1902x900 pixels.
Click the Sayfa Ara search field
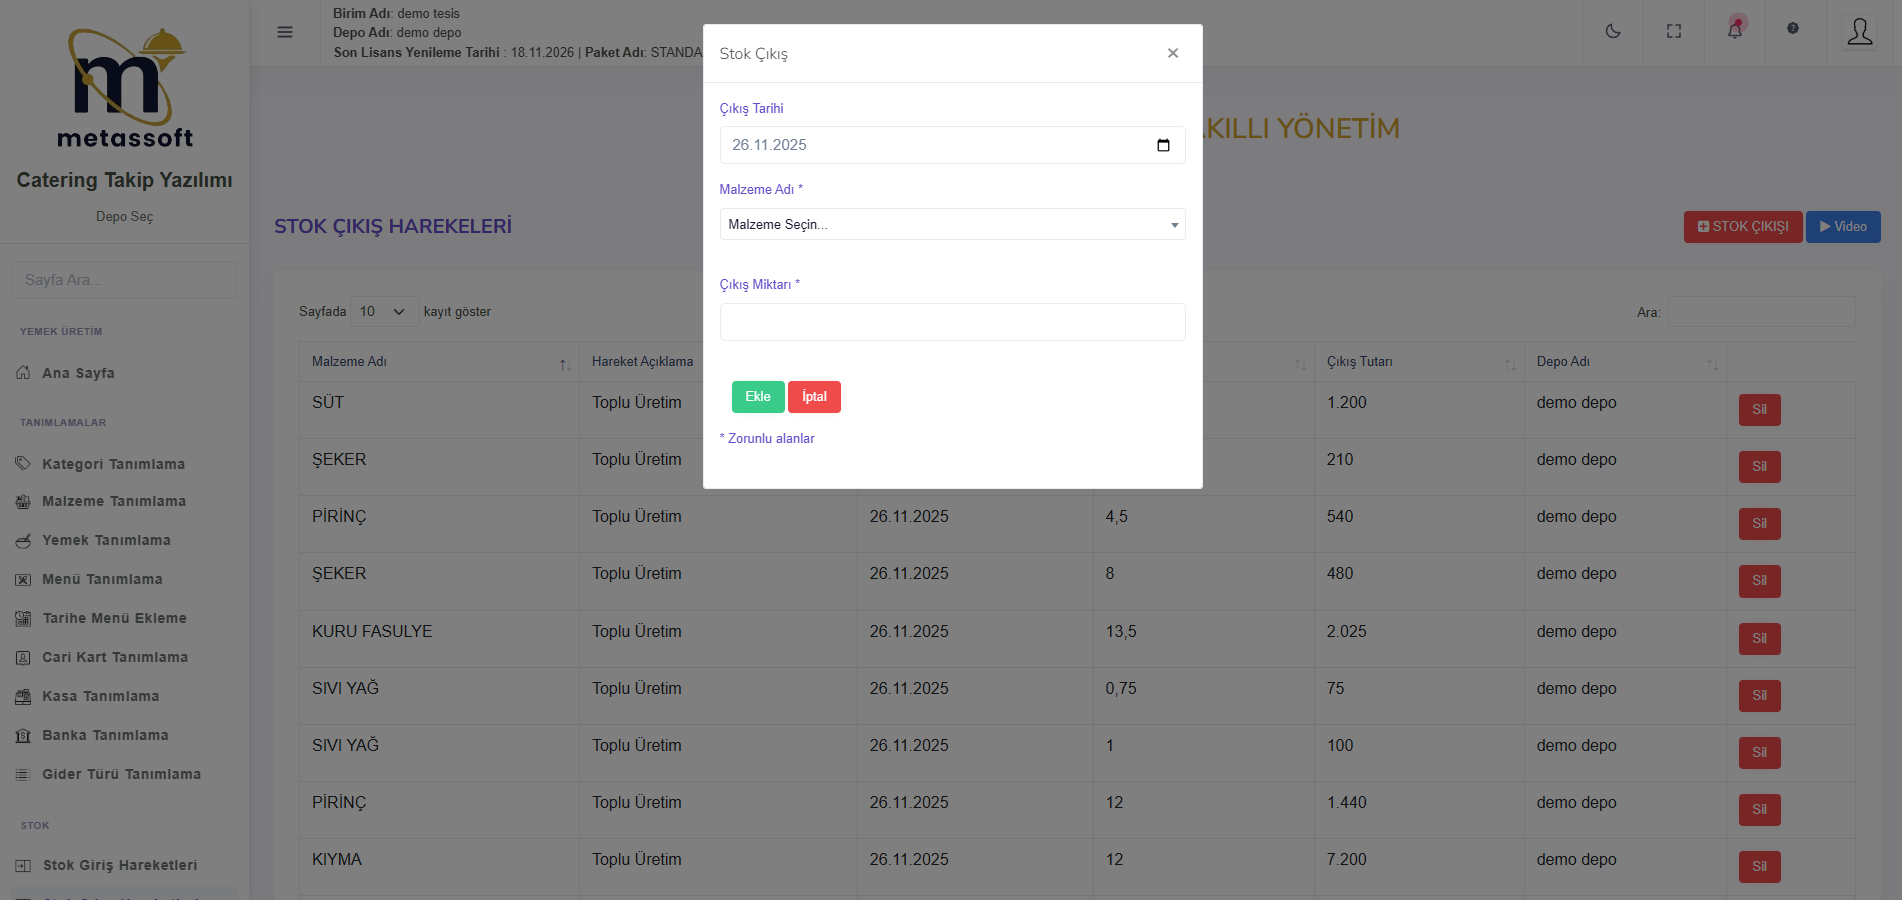(124, 280)
